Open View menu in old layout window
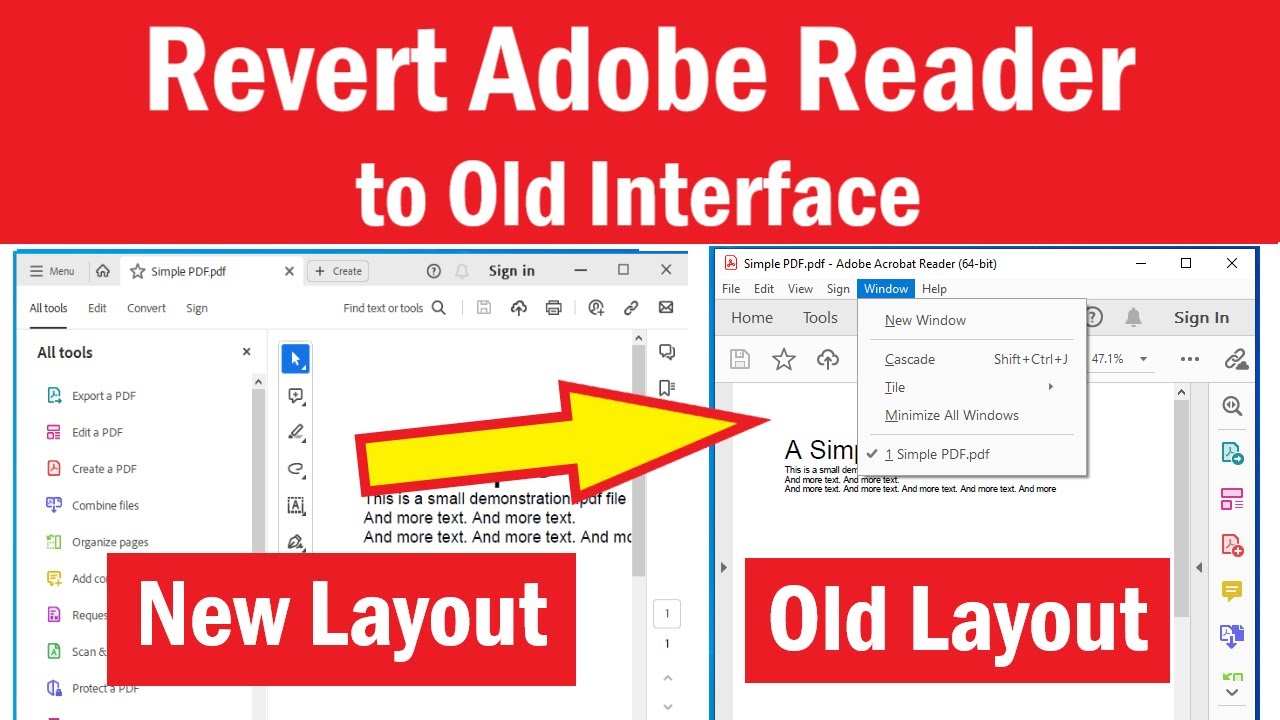1280x720 pixels. tap(800, 289)
